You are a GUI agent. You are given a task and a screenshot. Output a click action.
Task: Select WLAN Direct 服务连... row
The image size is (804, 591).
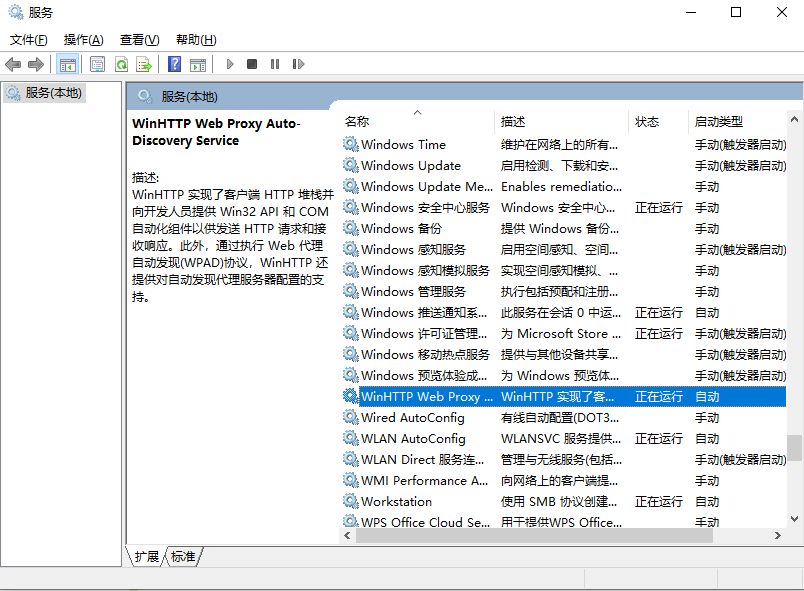click(563, 460)
